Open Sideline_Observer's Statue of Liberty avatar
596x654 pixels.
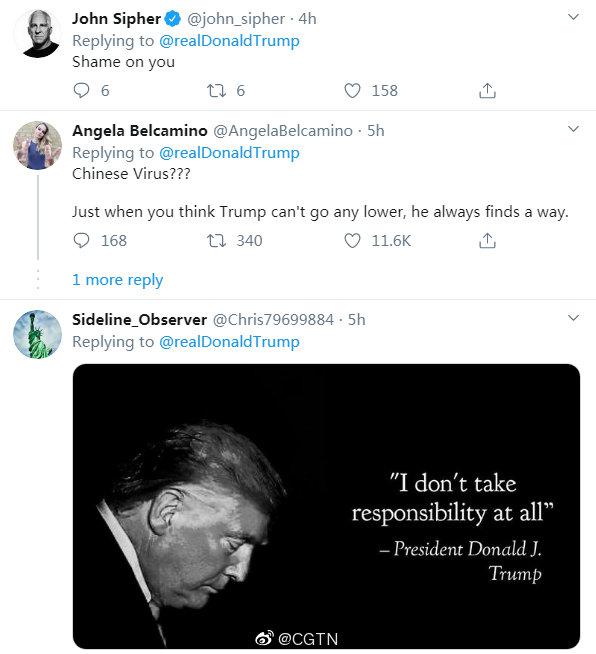click(x=38, y=334)
